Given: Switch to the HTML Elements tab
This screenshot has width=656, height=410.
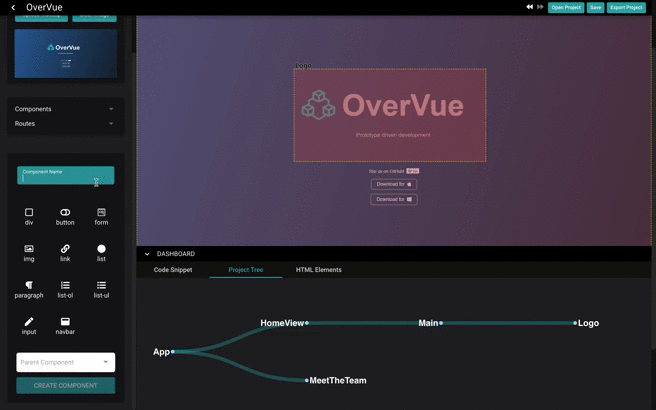Looking at the screenshot, I should click(318, 270).
